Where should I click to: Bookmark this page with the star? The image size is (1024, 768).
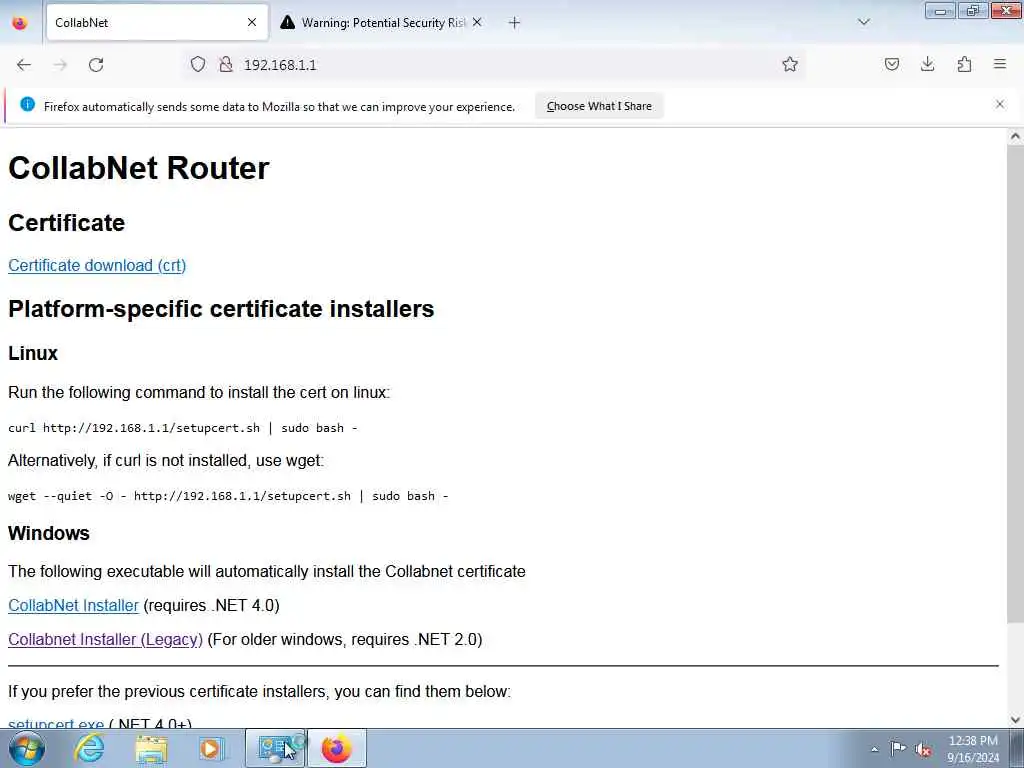pyautogui.click(x=790, y=64)
